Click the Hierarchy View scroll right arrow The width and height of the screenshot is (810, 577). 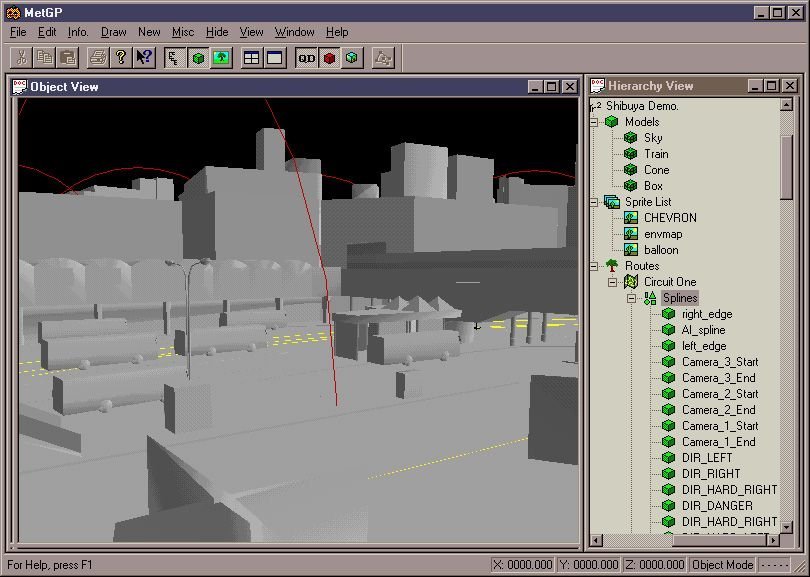pyautogui.click(x=773, y=540)
